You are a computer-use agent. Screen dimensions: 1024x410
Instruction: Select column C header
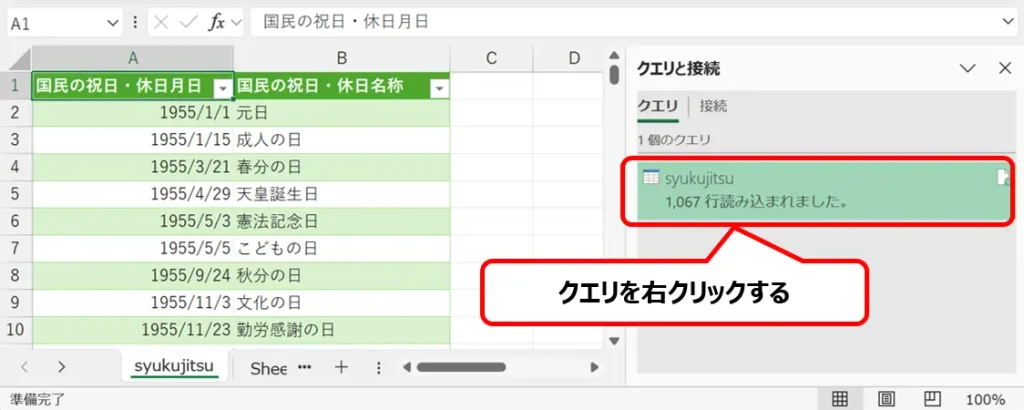[492, 59]
